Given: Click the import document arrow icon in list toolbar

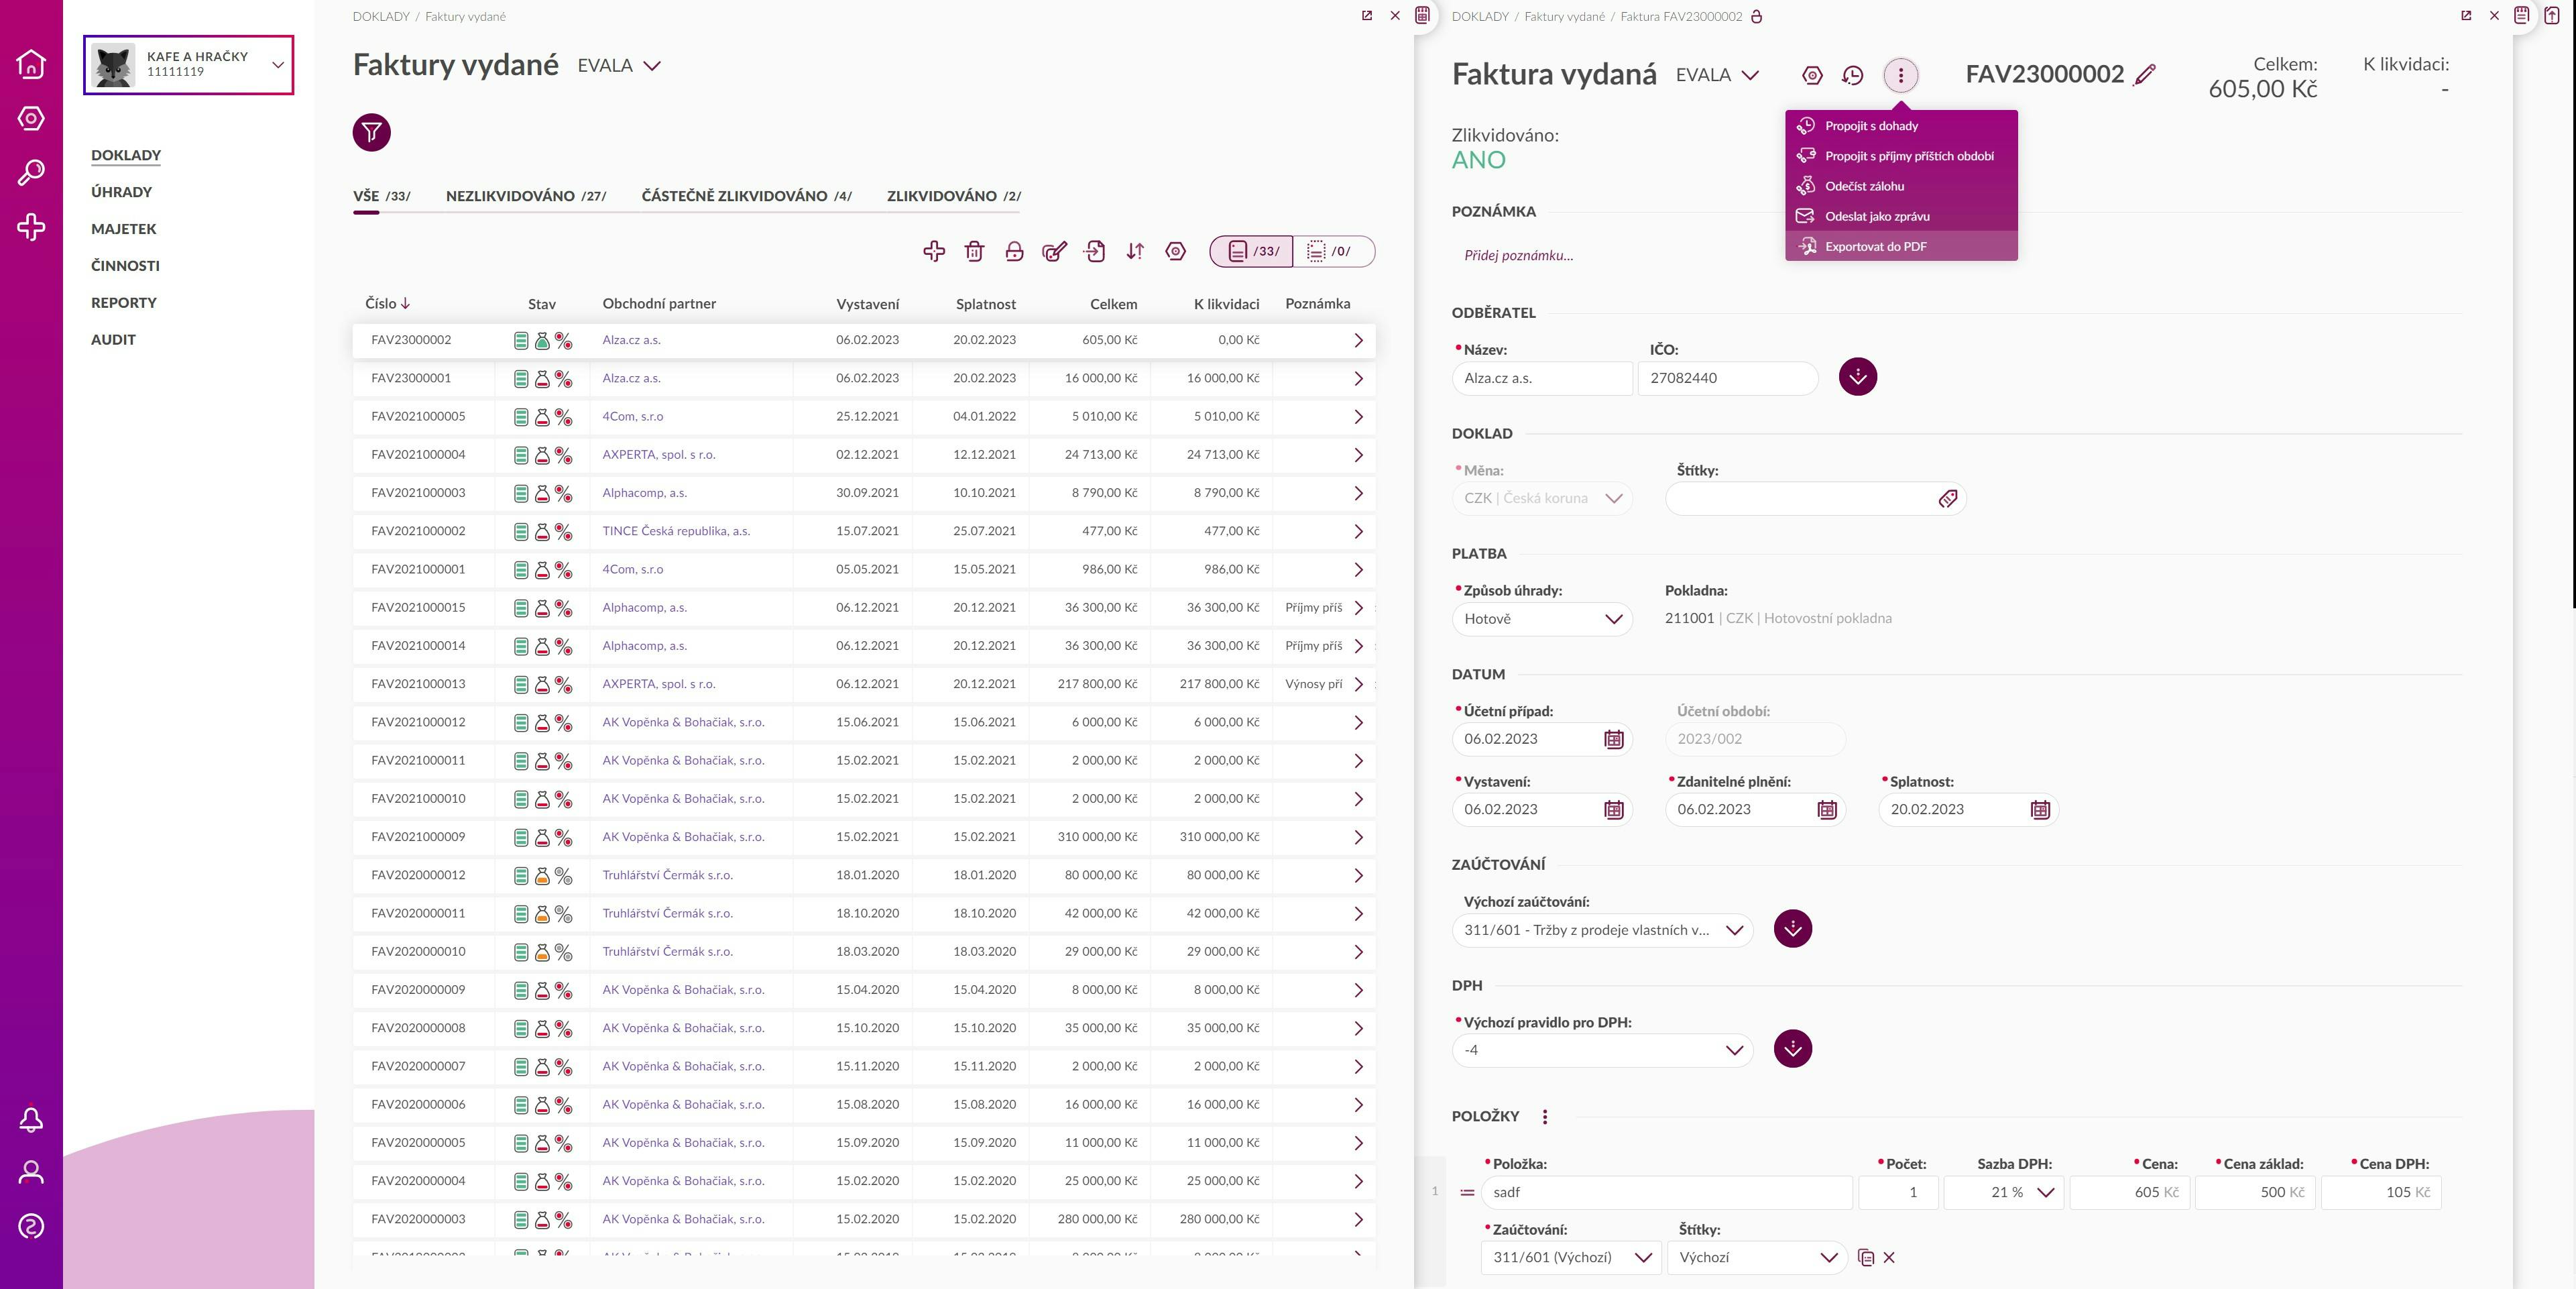Looking at the screenshot, I should click(1095, 251).
